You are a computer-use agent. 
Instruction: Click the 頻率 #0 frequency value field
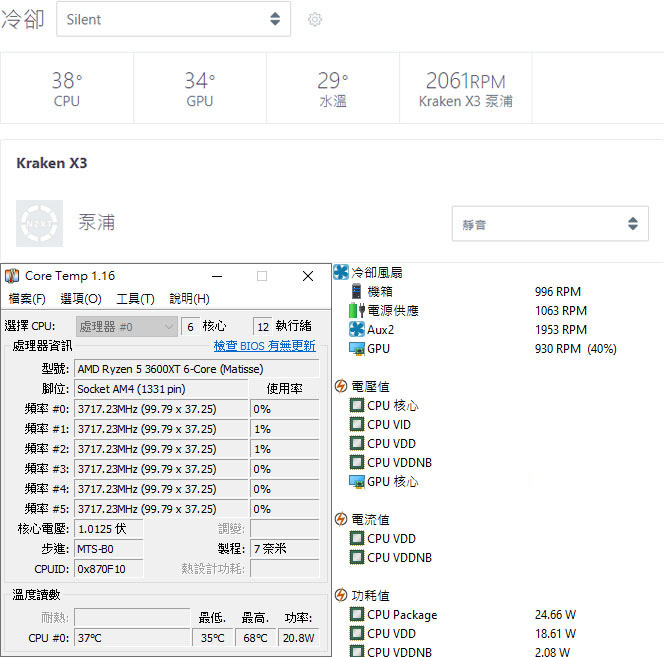[x=161, y=409]
